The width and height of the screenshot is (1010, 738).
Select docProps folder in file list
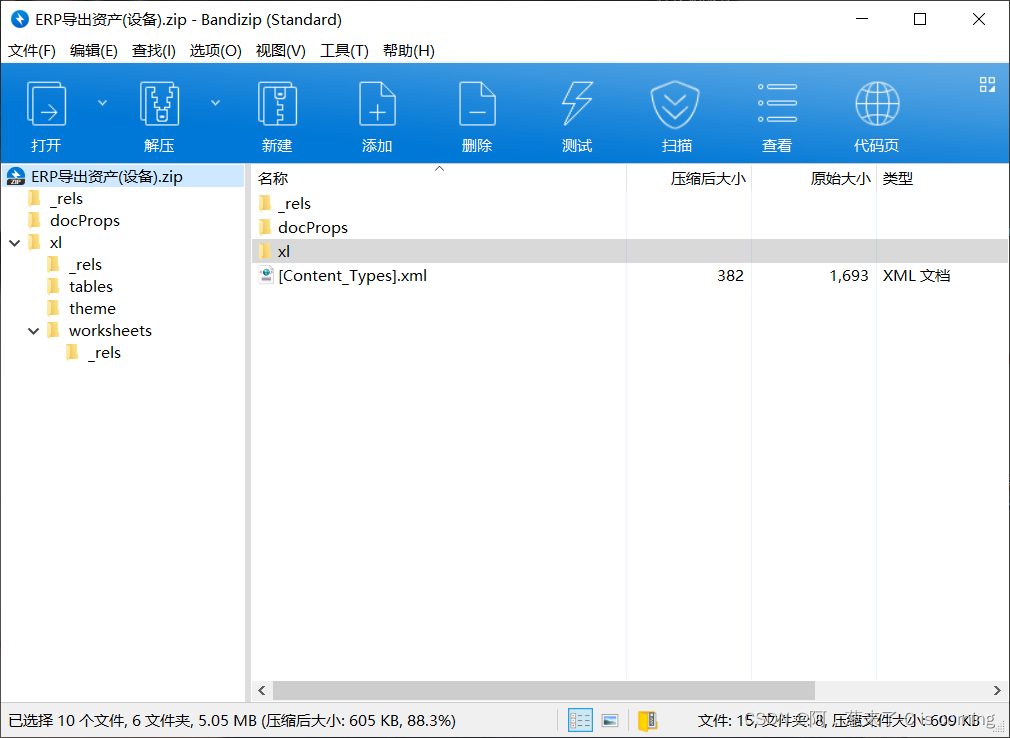(313, 227)
